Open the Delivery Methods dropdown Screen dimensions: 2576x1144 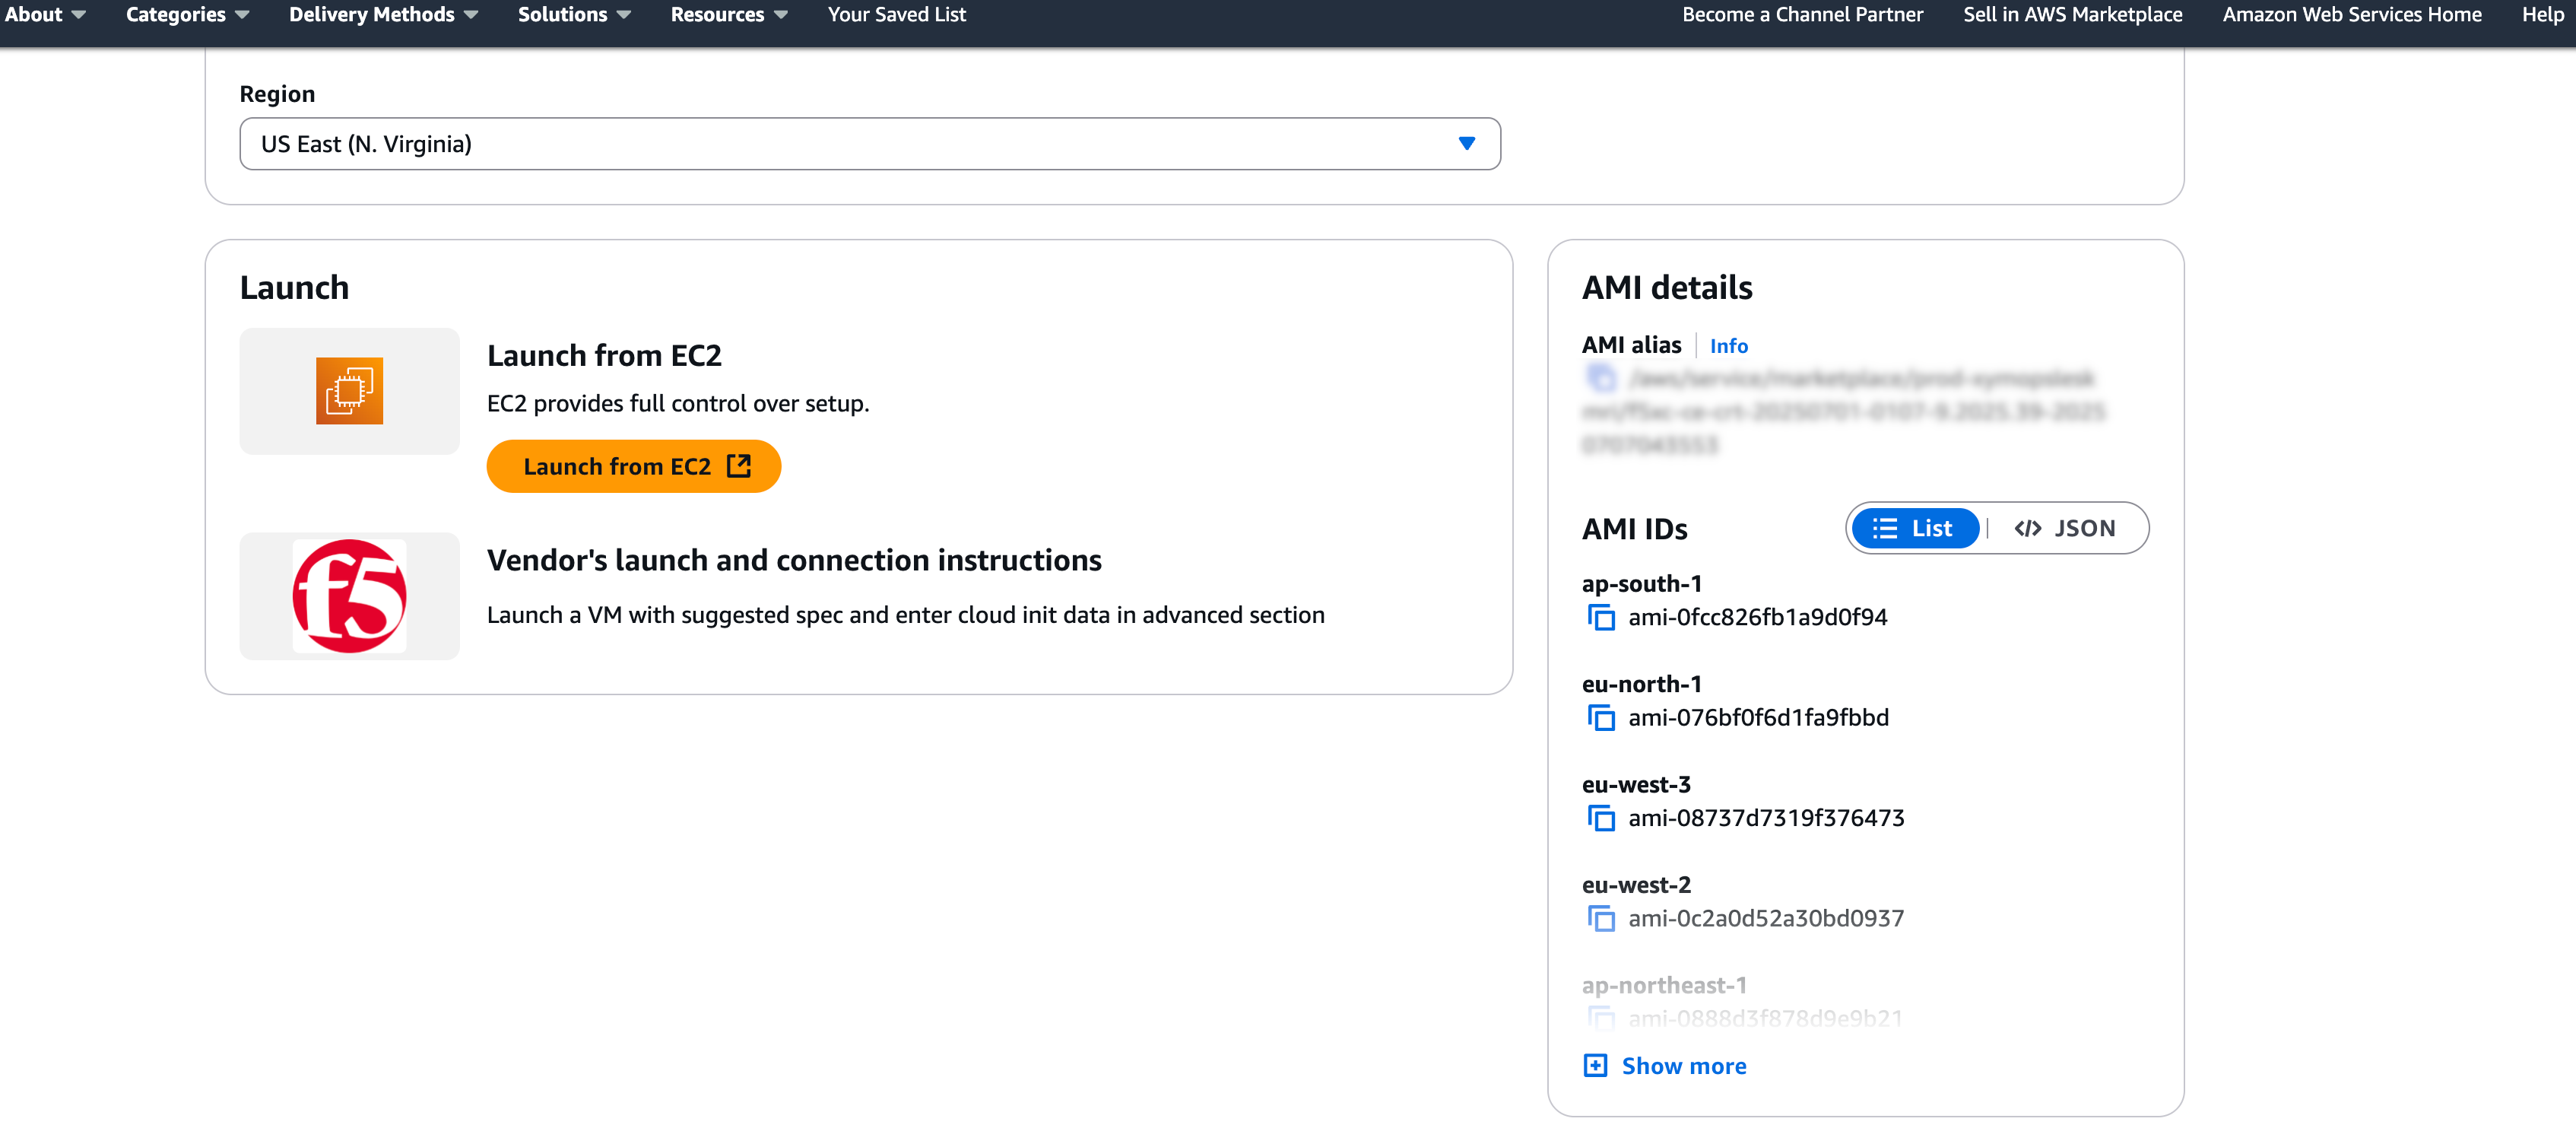pyautogui.click(x=383, y=14)
